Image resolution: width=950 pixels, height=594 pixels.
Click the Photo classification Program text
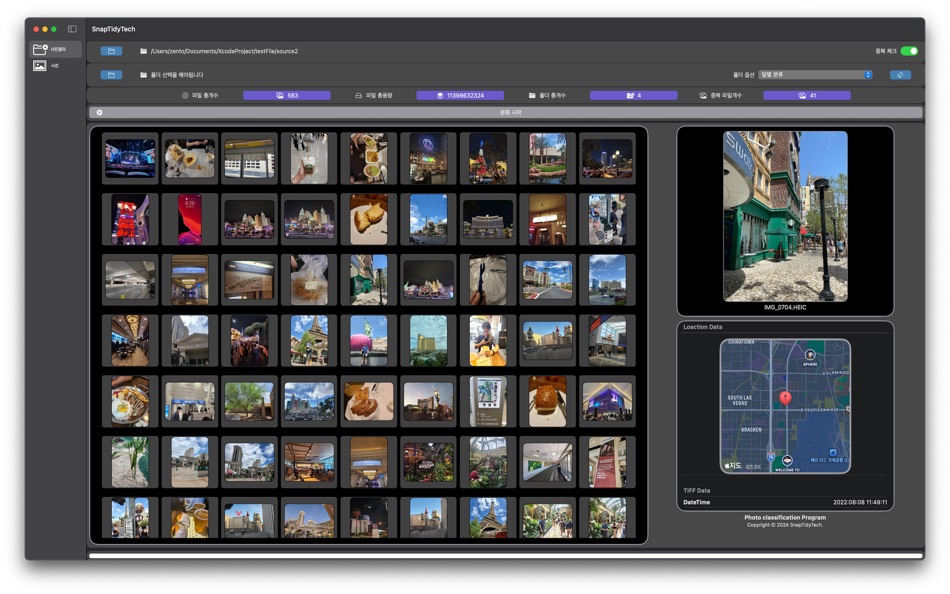(x=785, y=518)
